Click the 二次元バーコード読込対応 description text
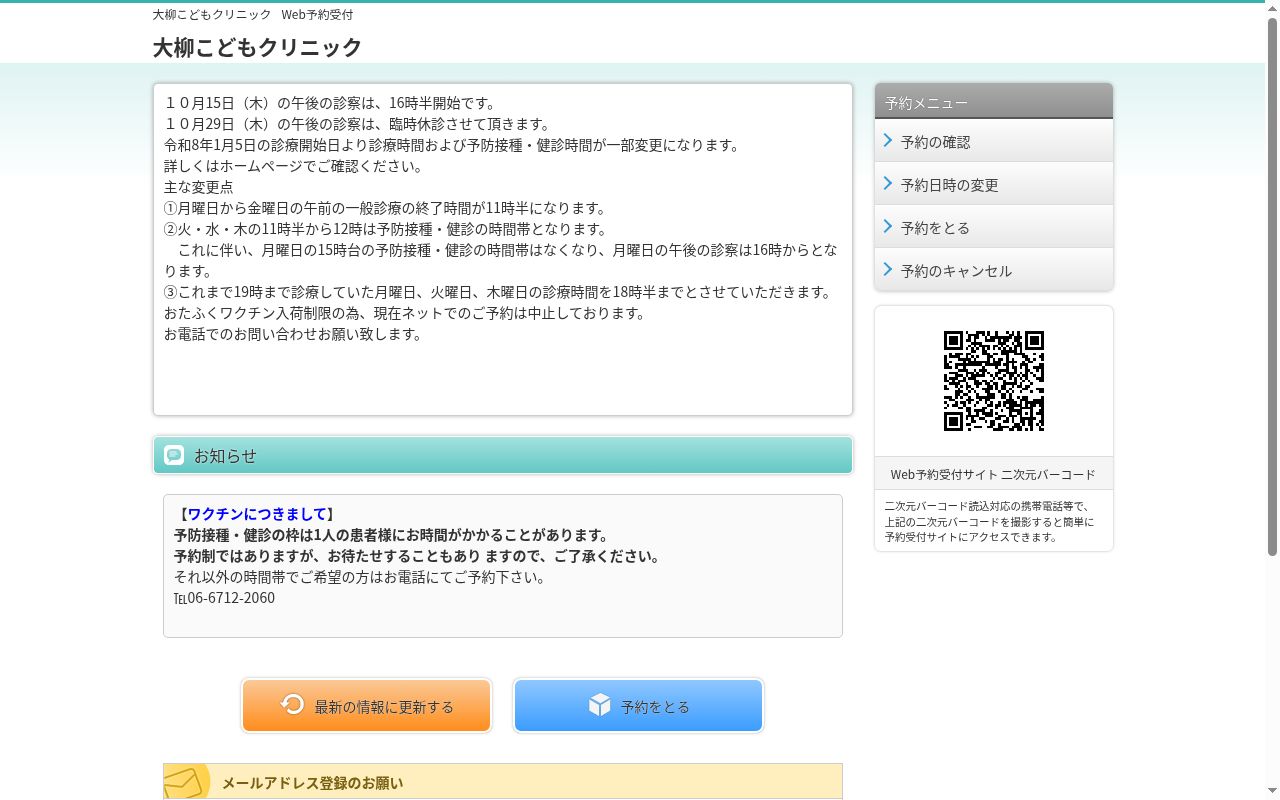The width and height of the screenshot is (1280, 800). 990,521
